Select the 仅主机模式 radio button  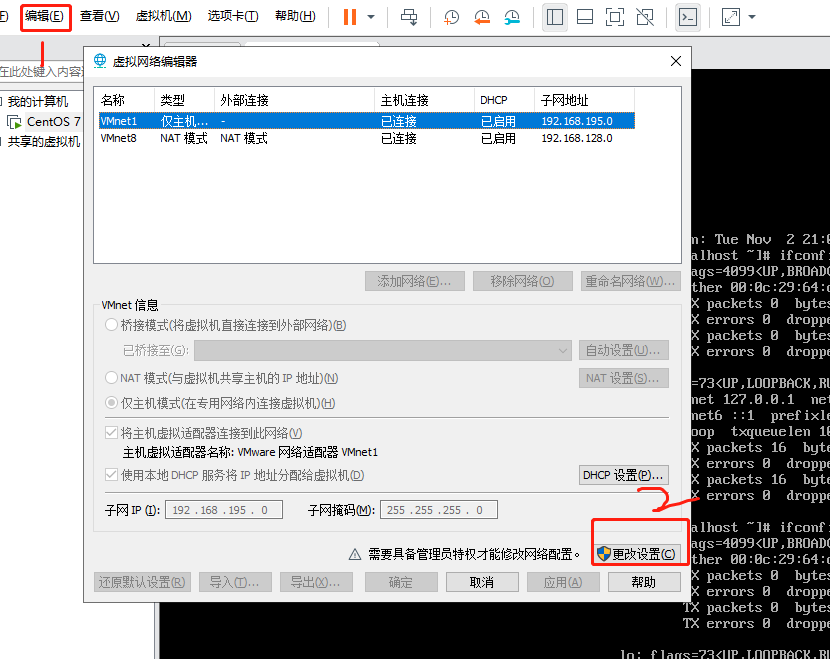(x=111, y=403)
